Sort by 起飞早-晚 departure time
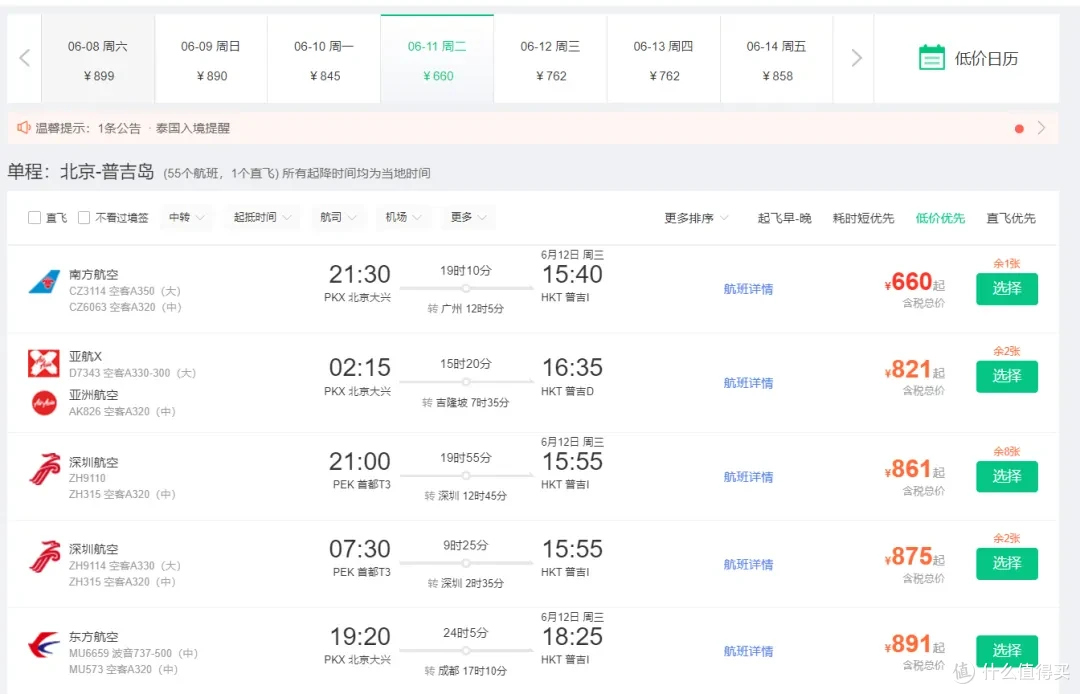This screenshot has height=694, width=1080. tap(784, 218)
